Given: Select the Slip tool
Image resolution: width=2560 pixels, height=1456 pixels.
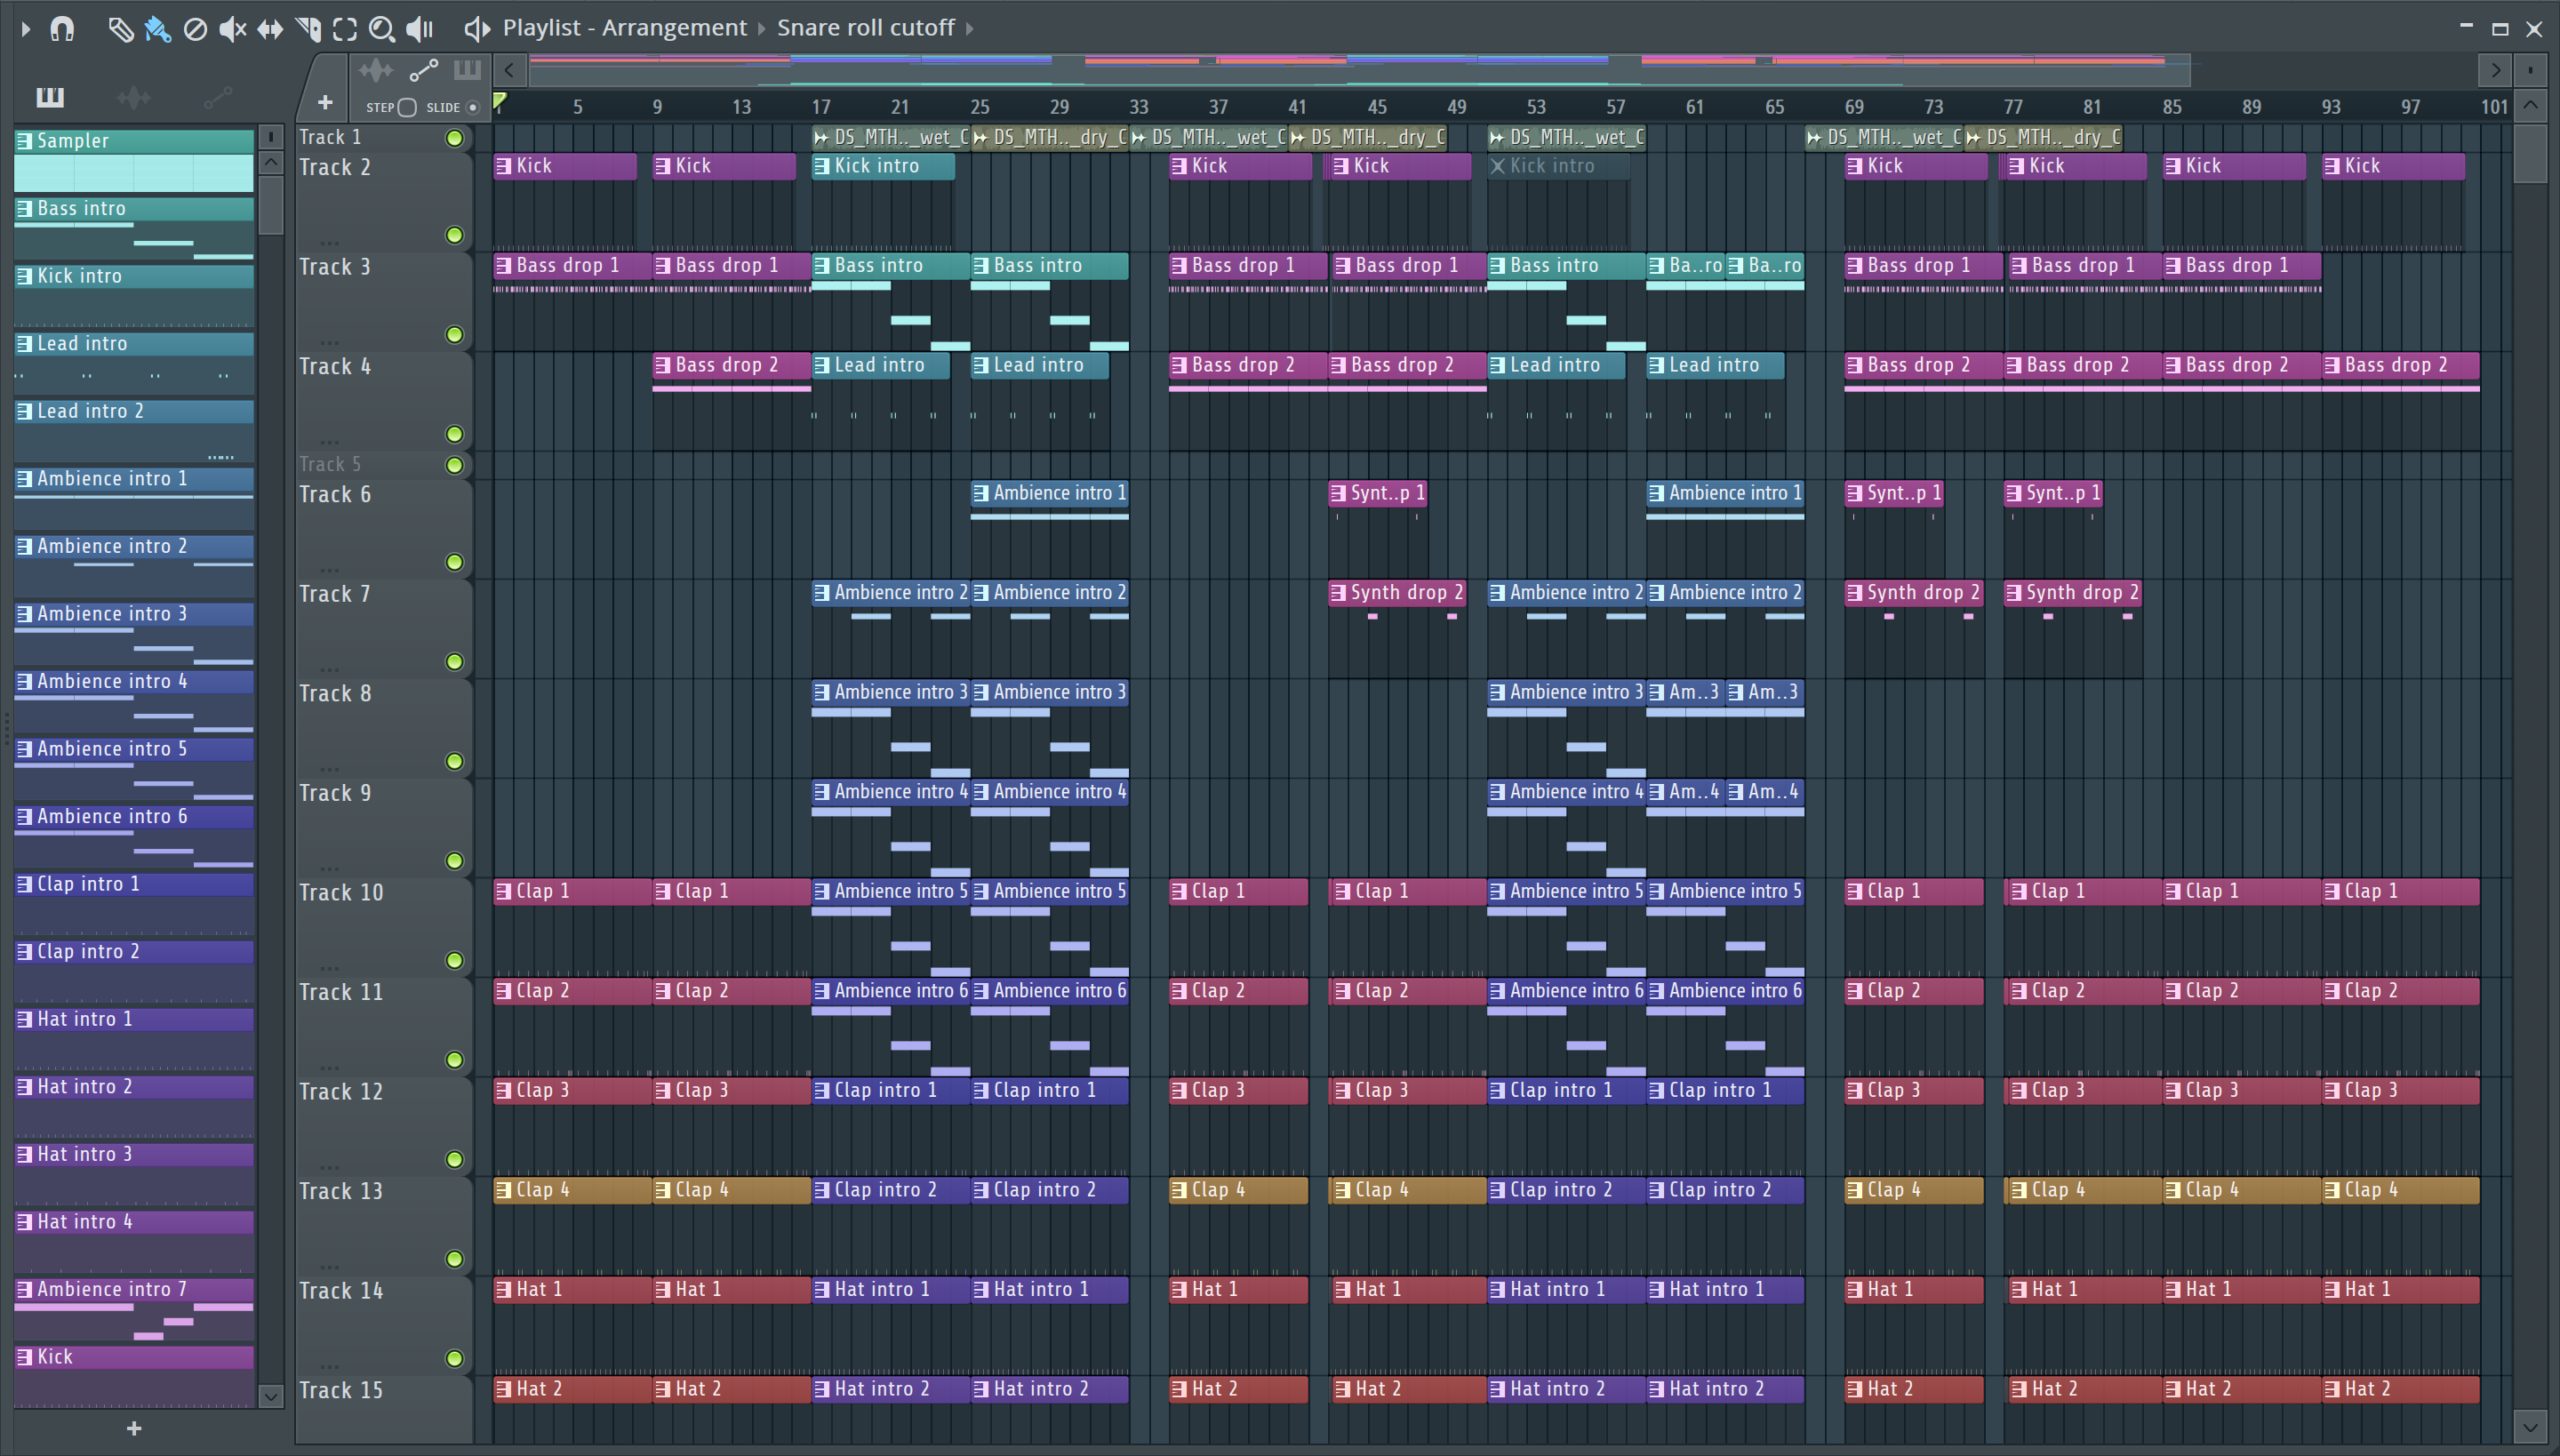Looking at the screenshot, I should pyautogui.click(x=270, y=28).
